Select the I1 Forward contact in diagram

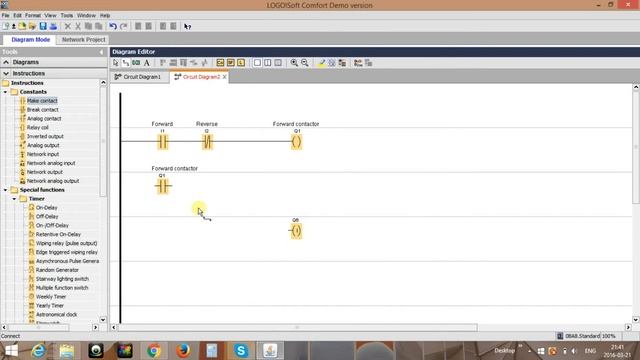163,142
